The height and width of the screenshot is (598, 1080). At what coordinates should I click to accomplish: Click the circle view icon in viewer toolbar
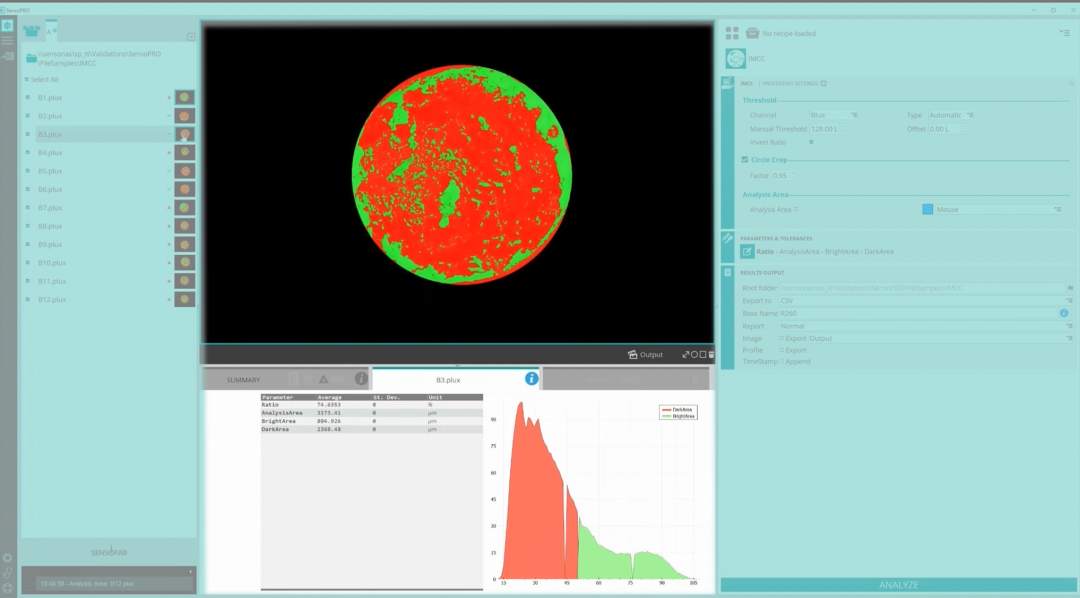pos(694,355)
